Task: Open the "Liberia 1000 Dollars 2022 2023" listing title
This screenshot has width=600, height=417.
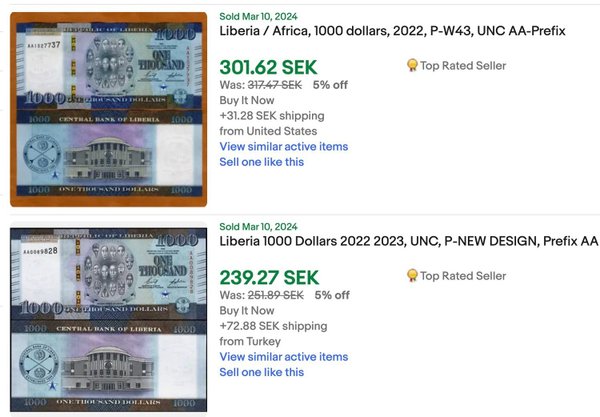Action: coord(408,242)
